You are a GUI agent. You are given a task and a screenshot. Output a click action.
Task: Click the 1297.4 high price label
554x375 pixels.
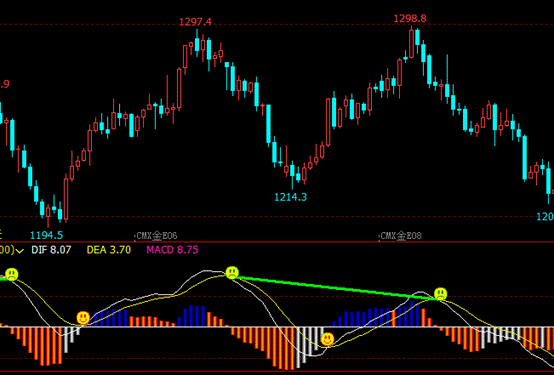pos(195,22)
